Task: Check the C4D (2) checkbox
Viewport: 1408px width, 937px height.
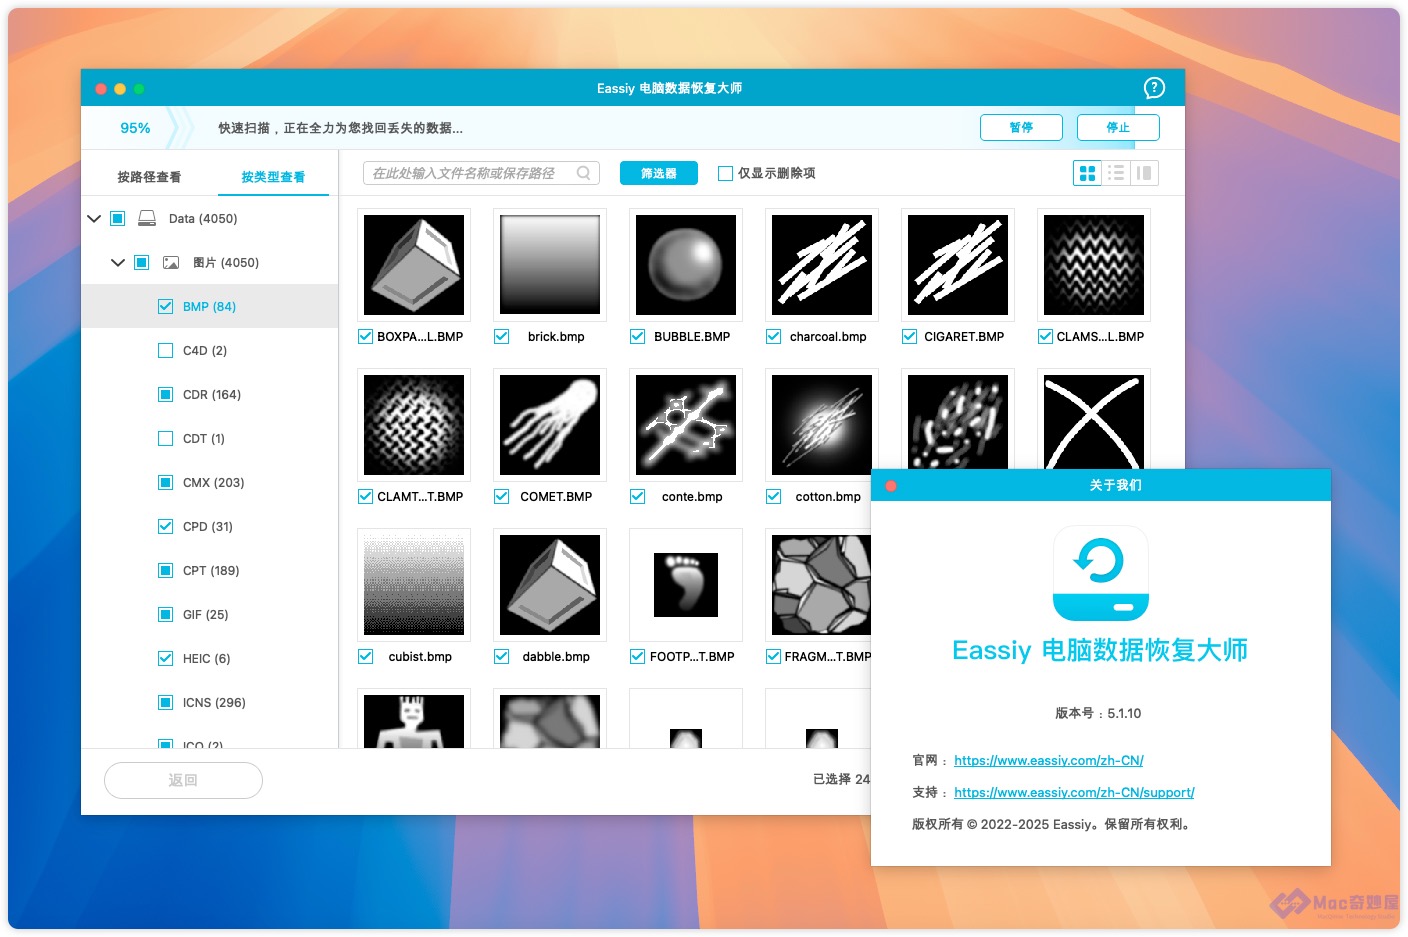Action: (x=166, y=350)
